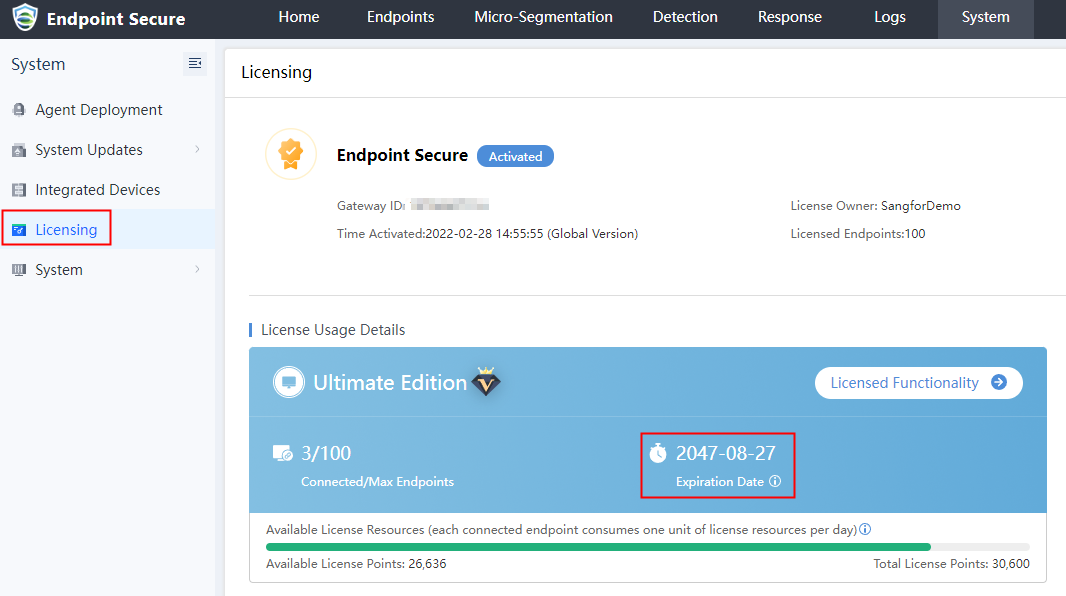Go to the Detection tab
The height and width of the screenshot is (596, 1066).
pyautogui.click(x=685, y=17)
